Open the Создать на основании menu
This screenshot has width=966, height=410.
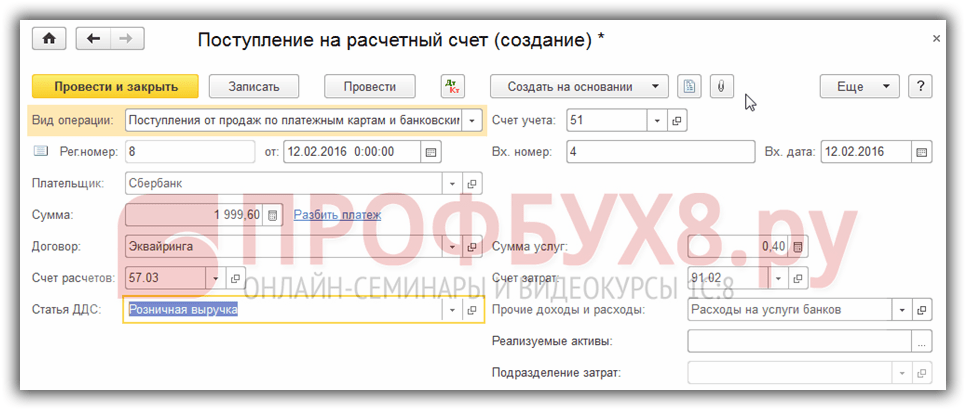[579, 87]
